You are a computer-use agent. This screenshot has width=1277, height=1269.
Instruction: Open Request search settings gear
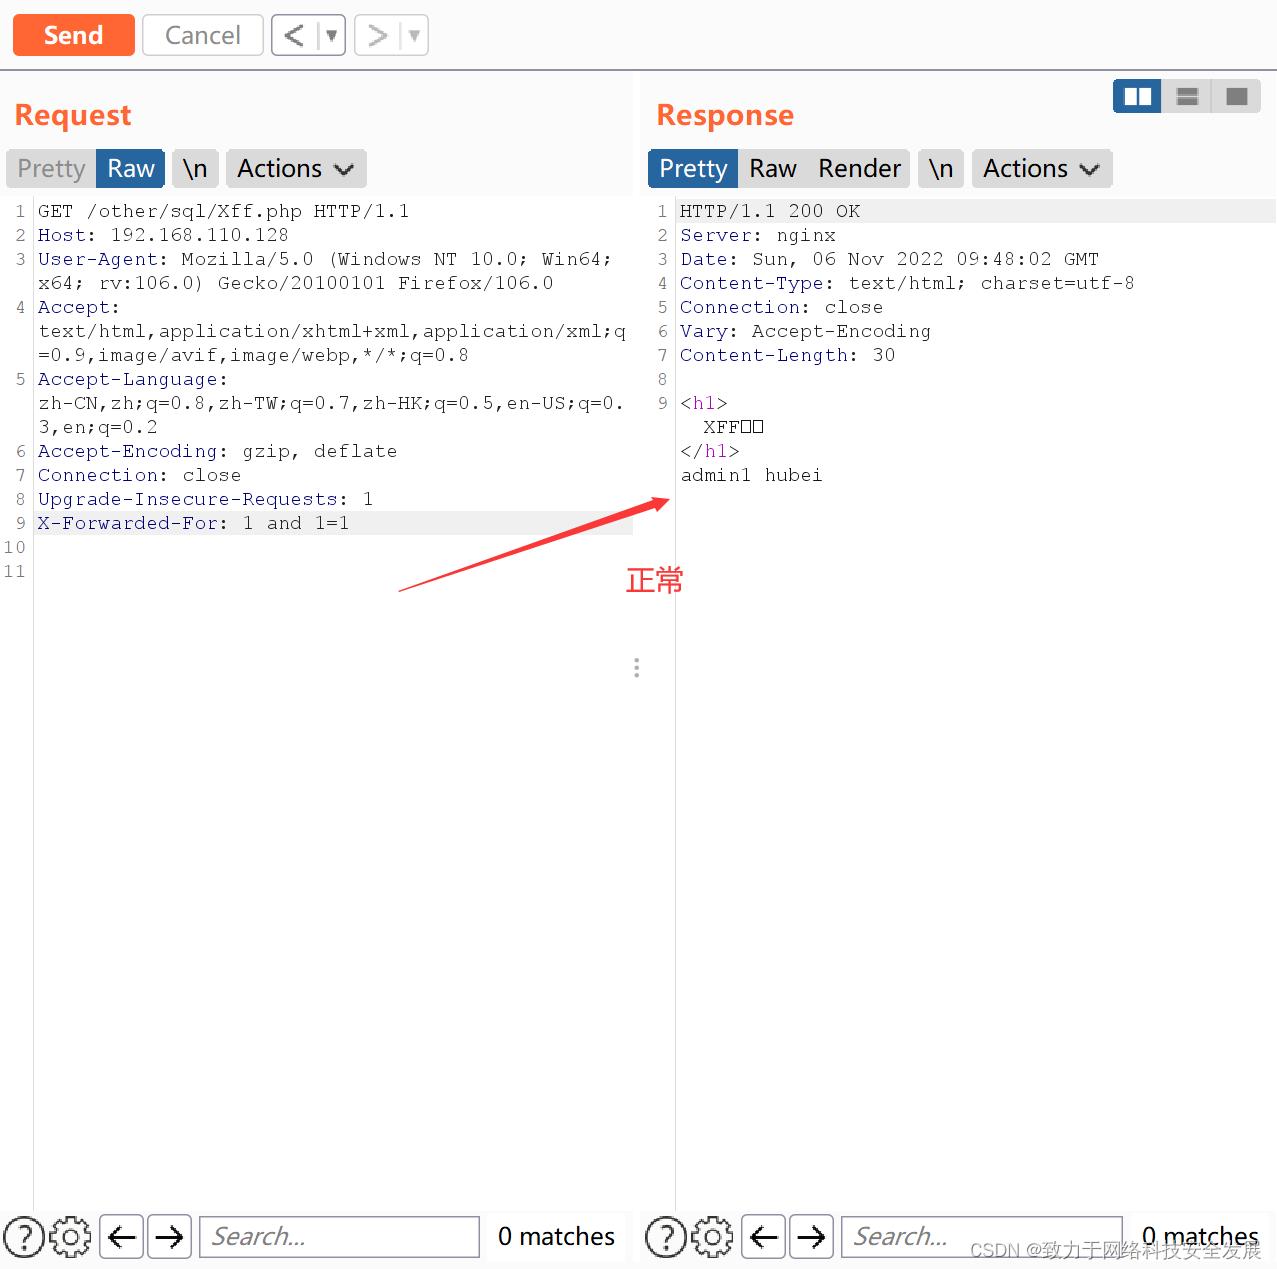70,1237
